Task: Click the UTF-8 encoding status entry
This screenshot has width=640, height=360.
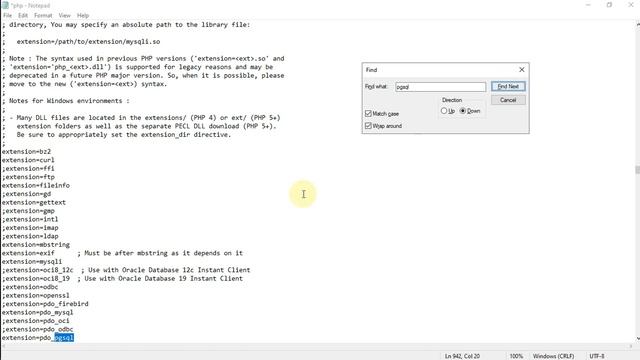Action: (597, 356)
